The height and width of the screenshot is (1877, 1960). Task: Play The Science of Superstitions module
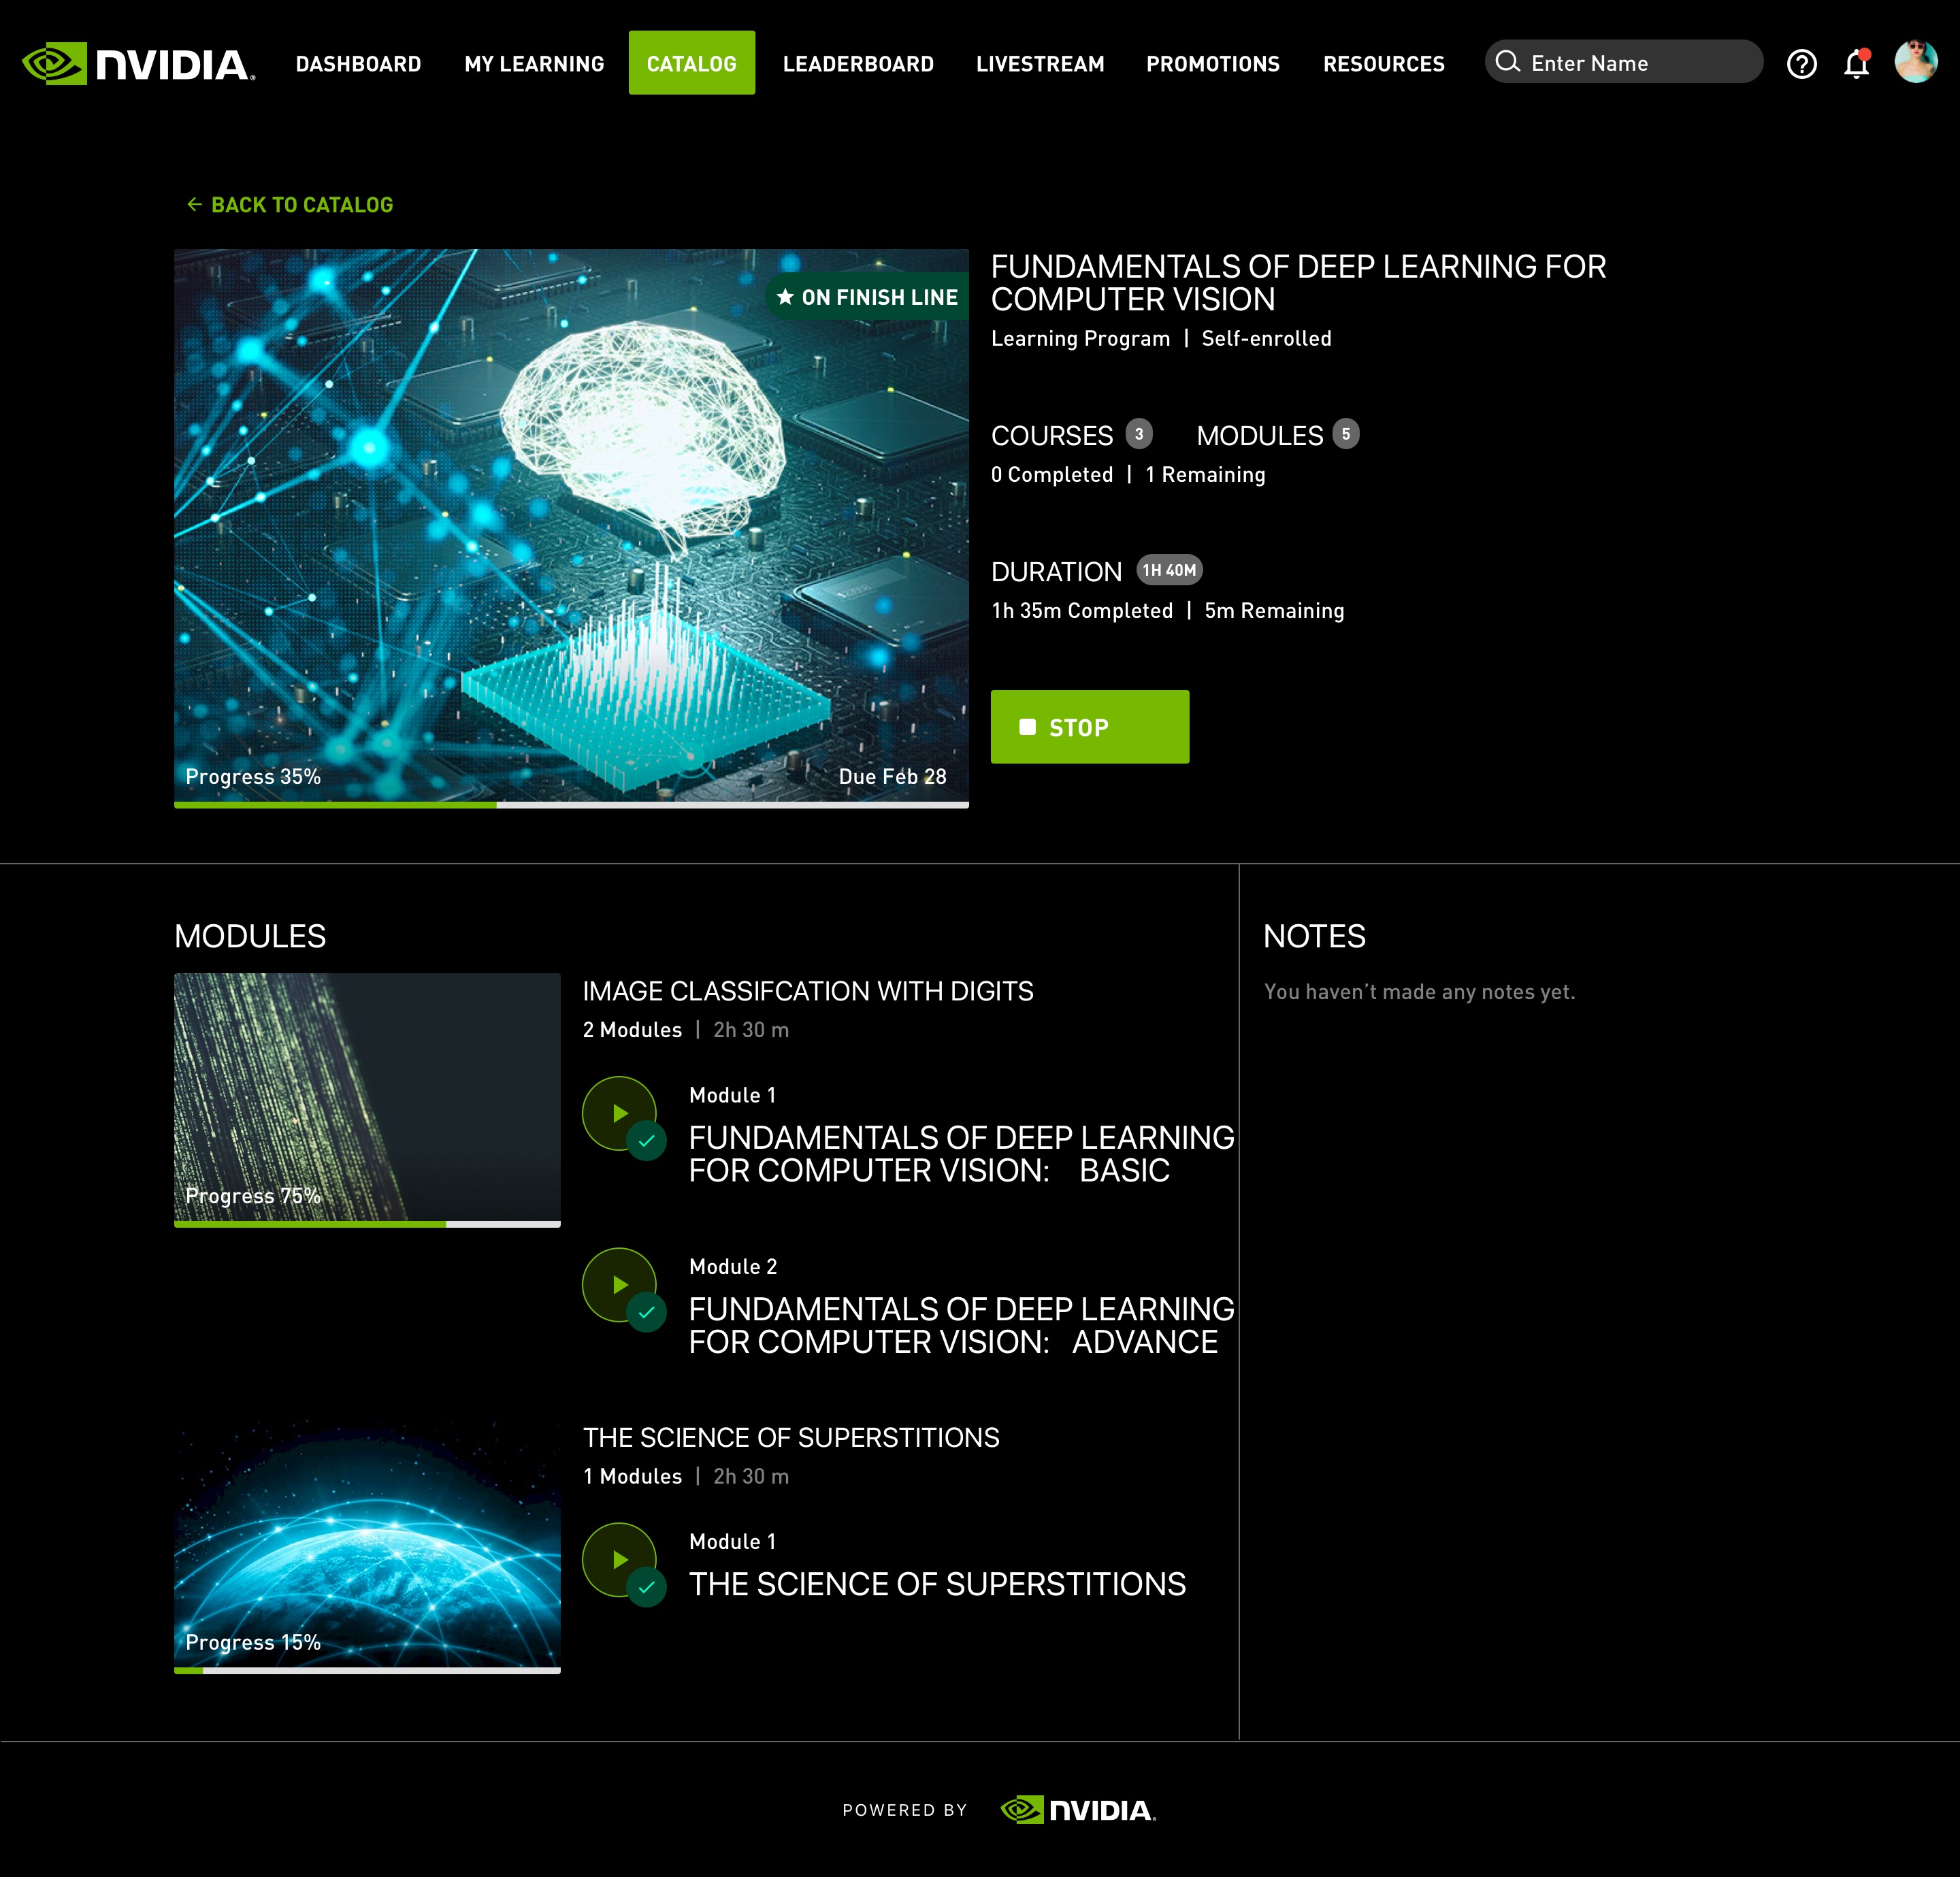pos(619,1559)
